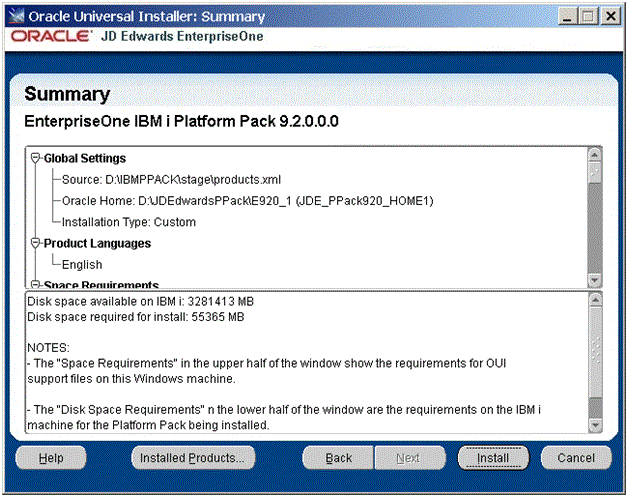
Task: Click the summary tree scroll-up arrow
Action: pos(594,154)
